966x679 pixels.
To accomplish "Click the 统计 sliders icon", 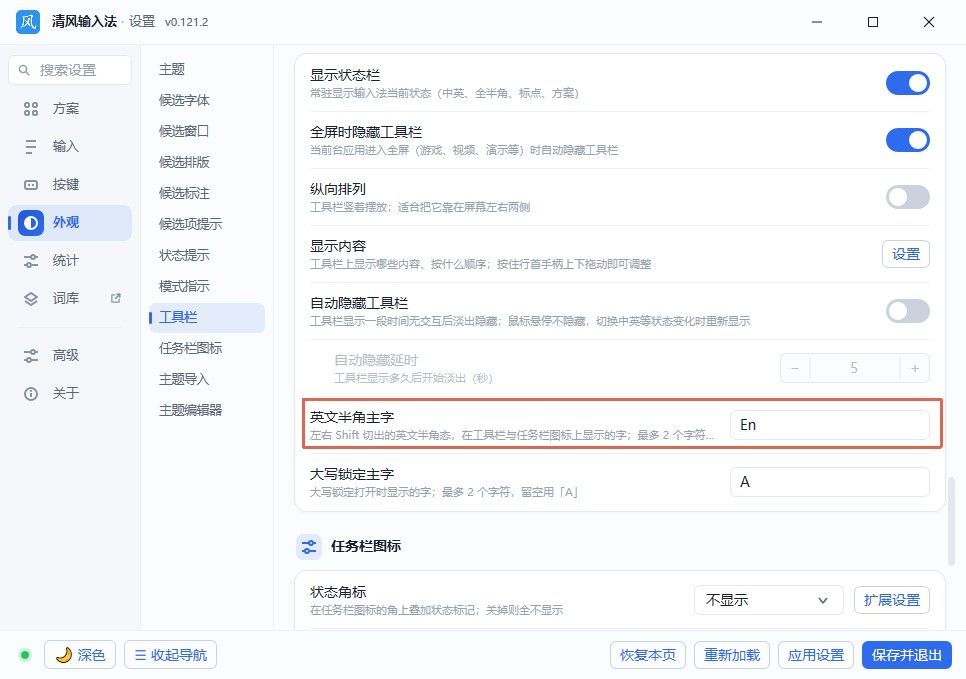I will pyautogui.click(x=31, y=261).
